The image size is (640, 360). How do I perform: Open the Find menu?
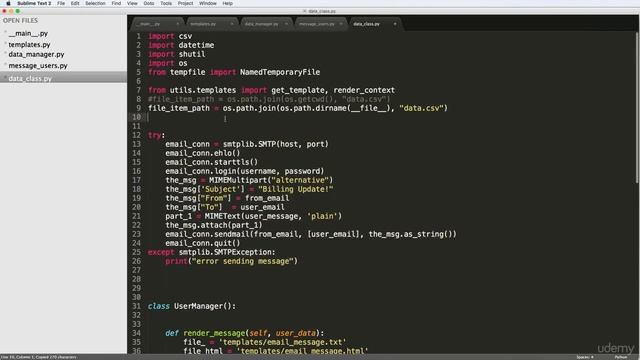116,3
